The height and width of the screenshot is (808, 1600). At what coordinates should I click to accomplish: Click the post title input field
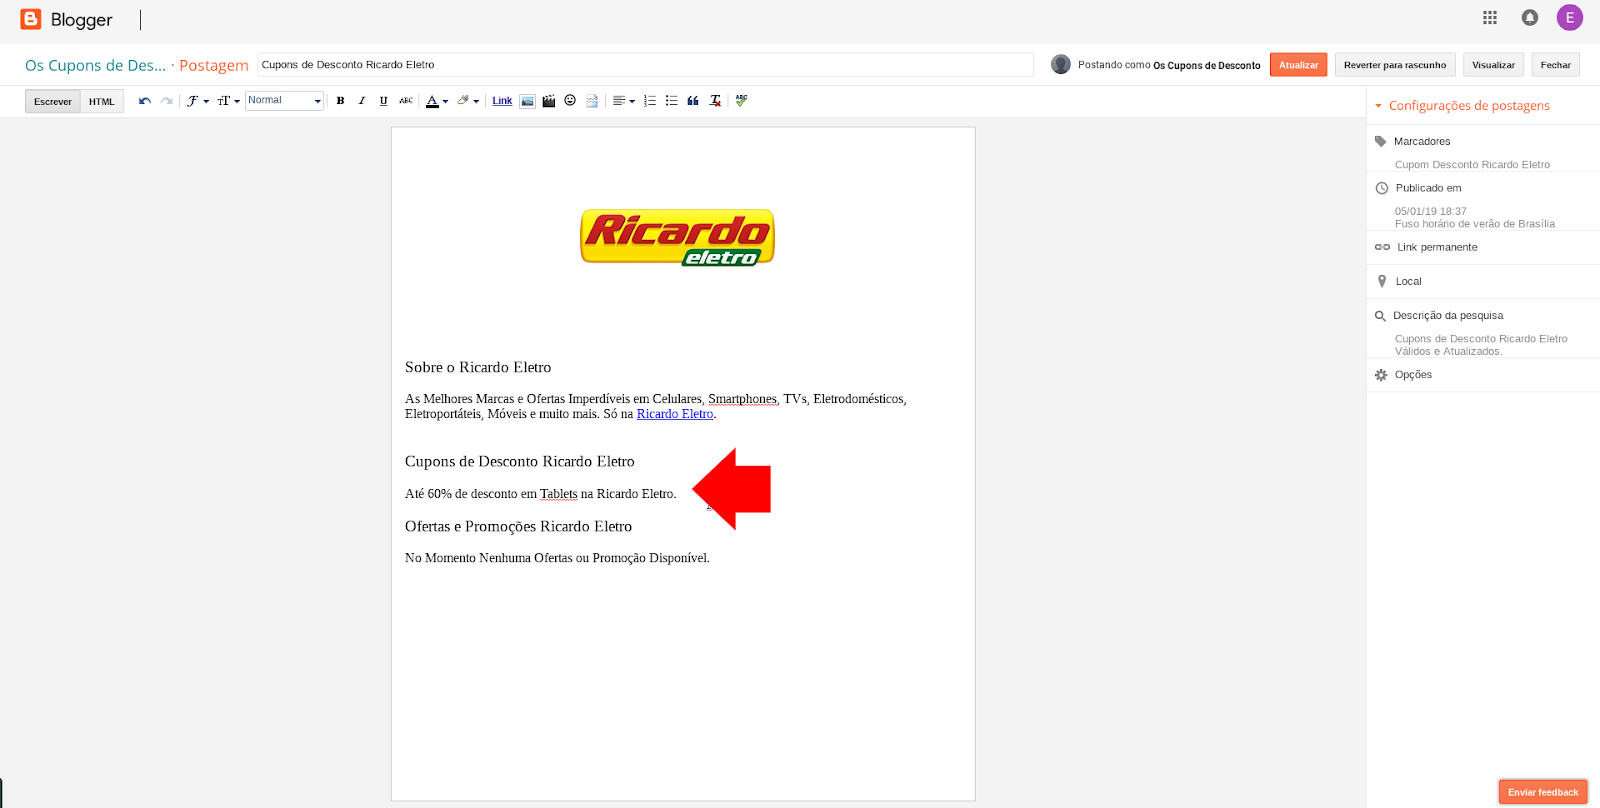pyautogui.click(x=645, y=64)
